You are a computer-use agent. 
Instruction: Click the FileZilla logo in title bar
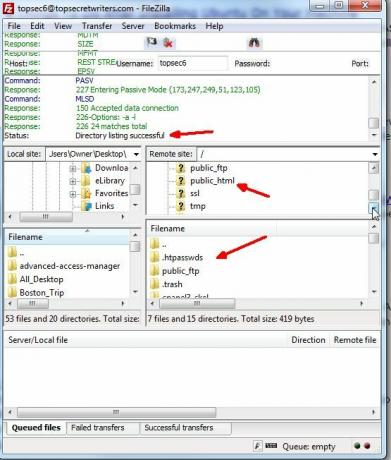[x=8, y=8]
